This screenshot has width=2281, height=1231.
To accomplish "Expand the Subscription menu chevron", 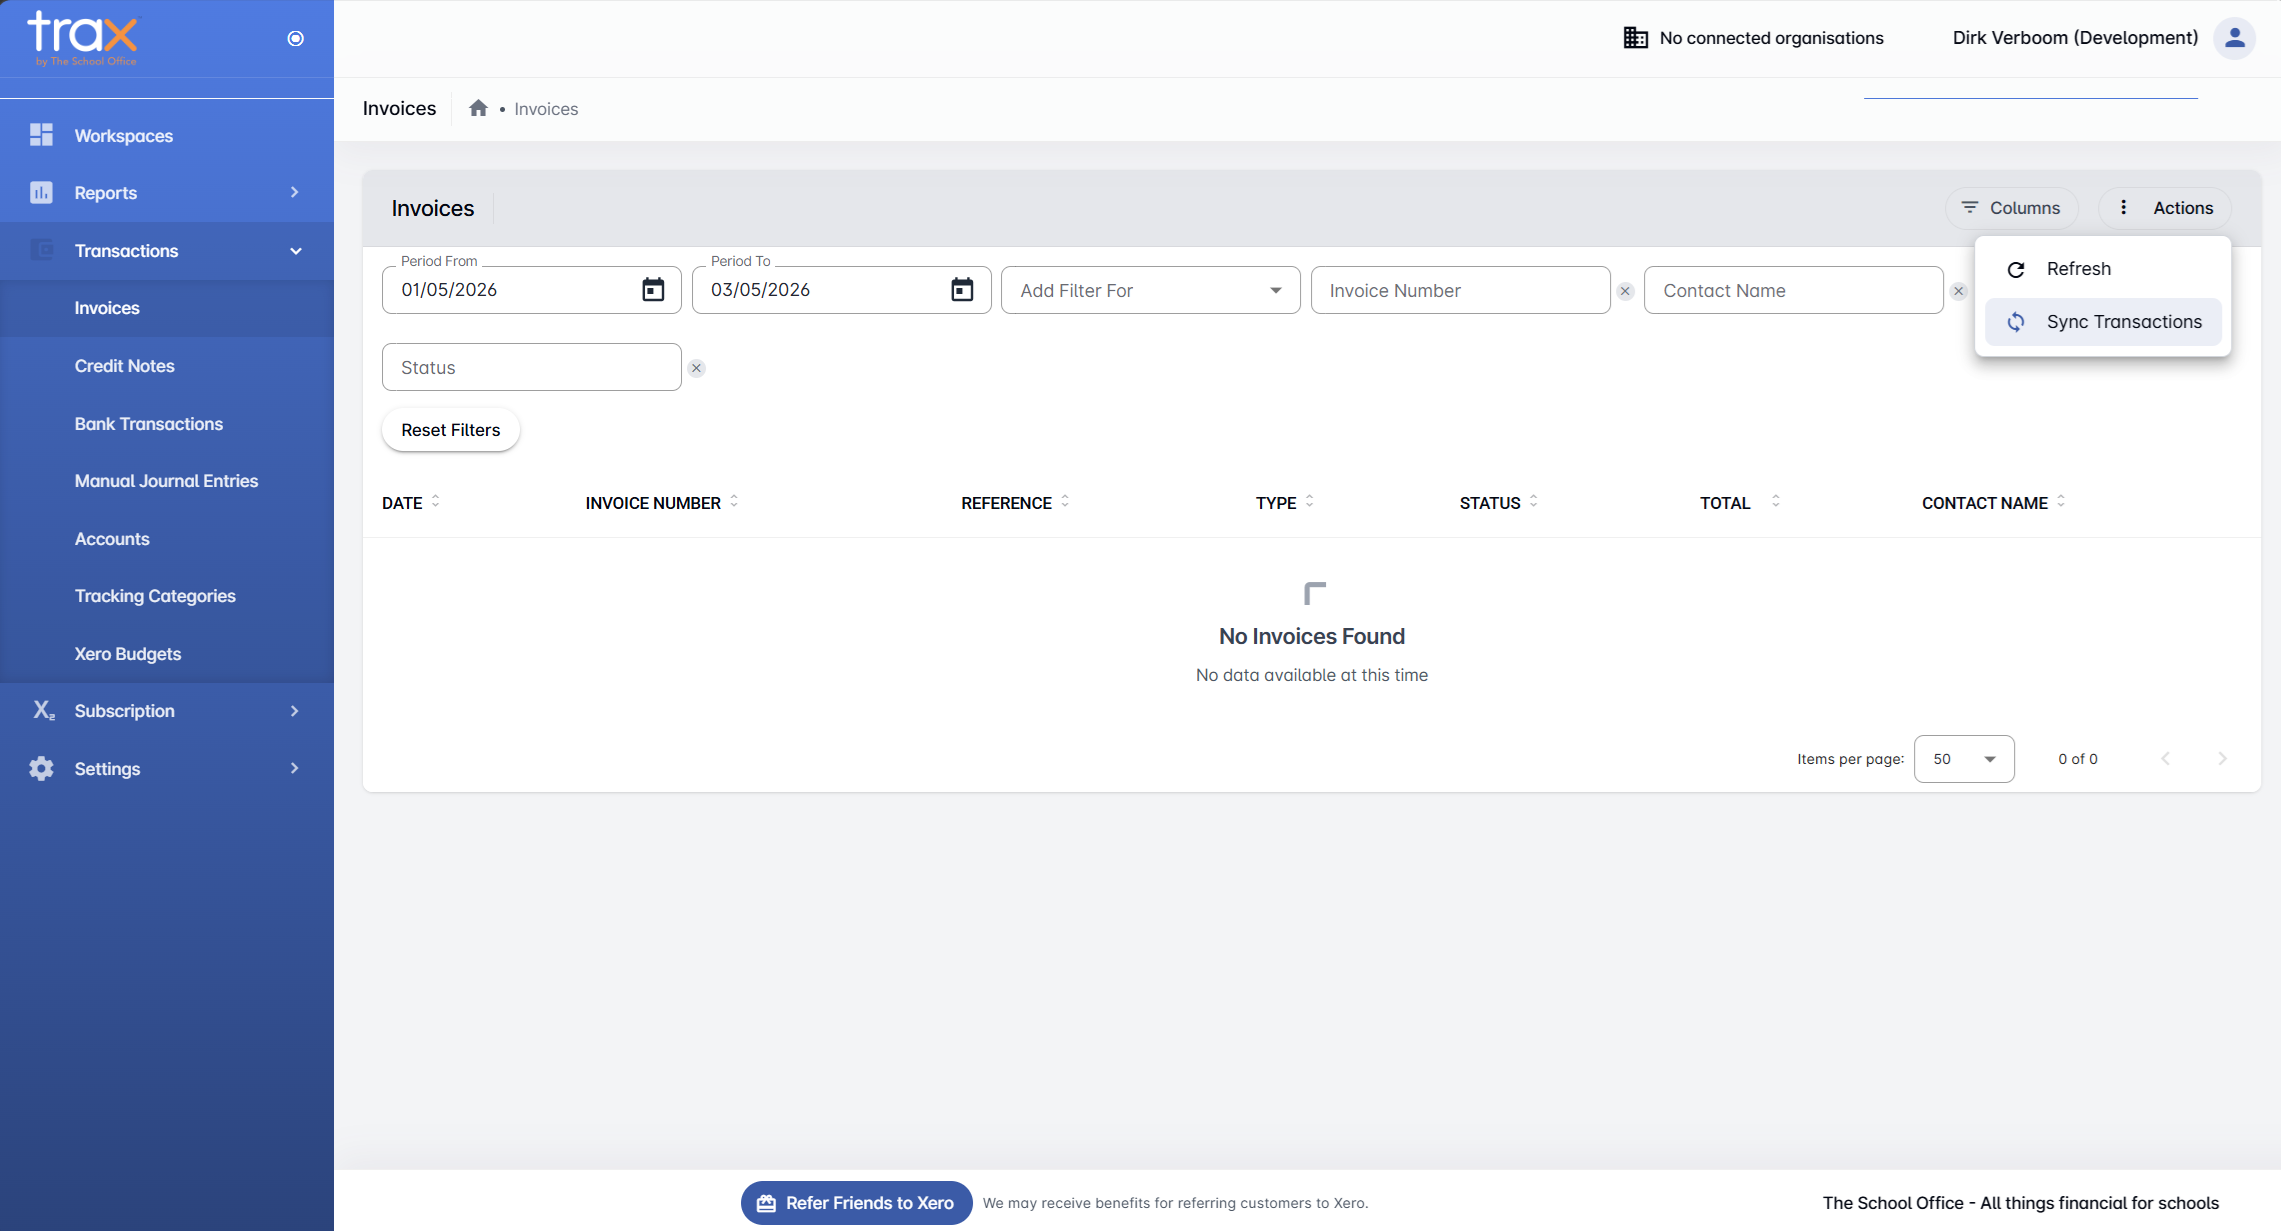I will point(294,711).
